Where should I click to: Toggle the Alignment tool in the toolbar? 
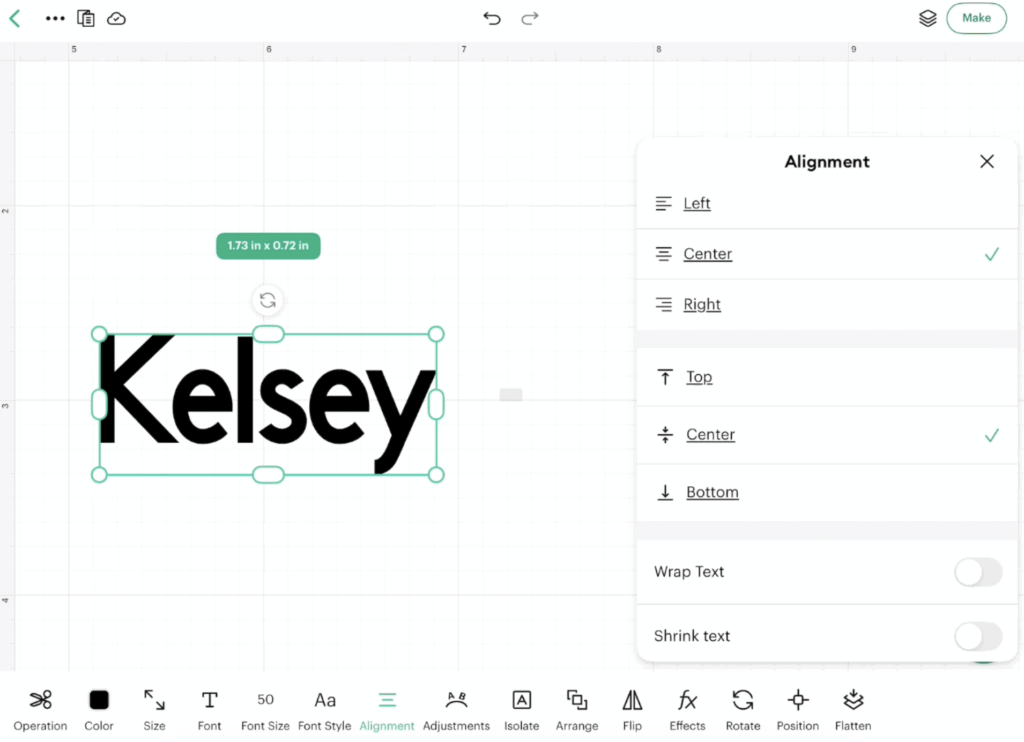[x=387, y=709]
